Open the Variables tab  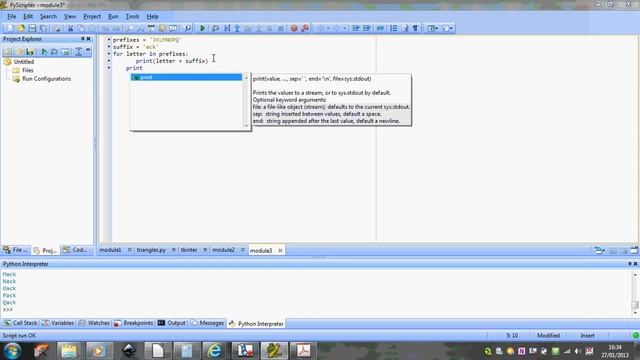click(x=58, y=323)
